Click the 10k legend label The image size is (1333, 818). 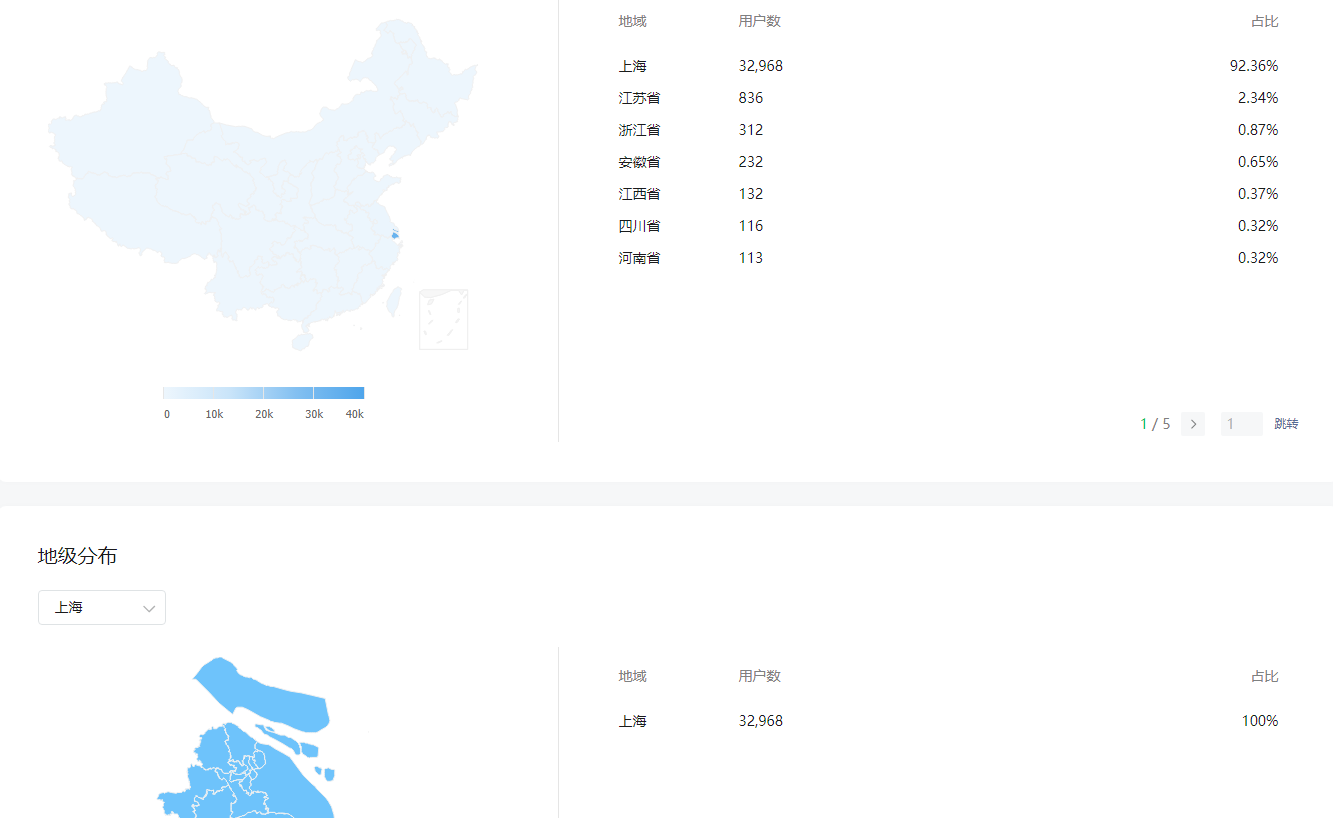click(214, 414)
